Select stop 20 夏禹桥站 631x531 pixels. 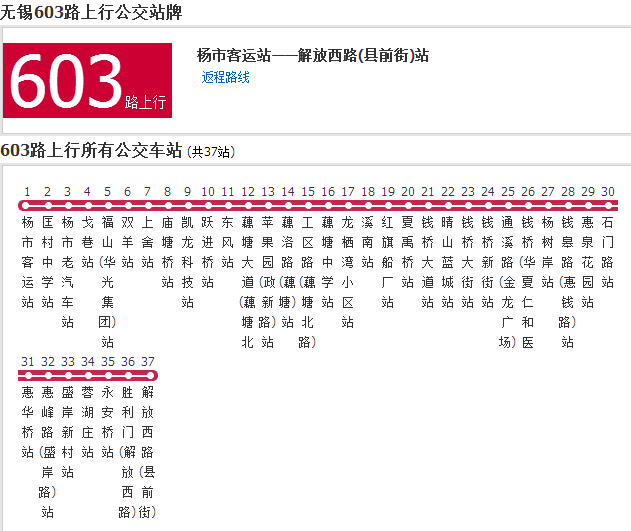pos(408,252)
